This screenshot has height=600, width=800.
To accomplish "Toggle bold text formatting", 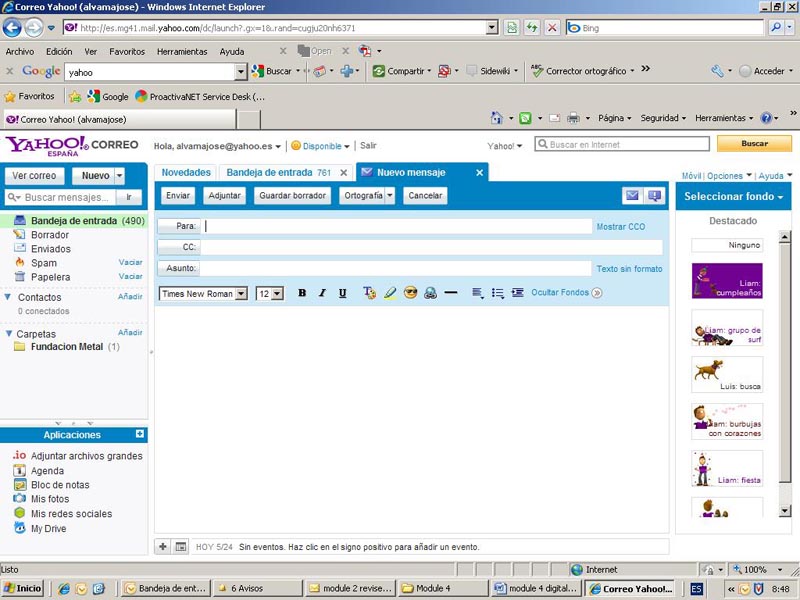I will [x=302, y=293].
